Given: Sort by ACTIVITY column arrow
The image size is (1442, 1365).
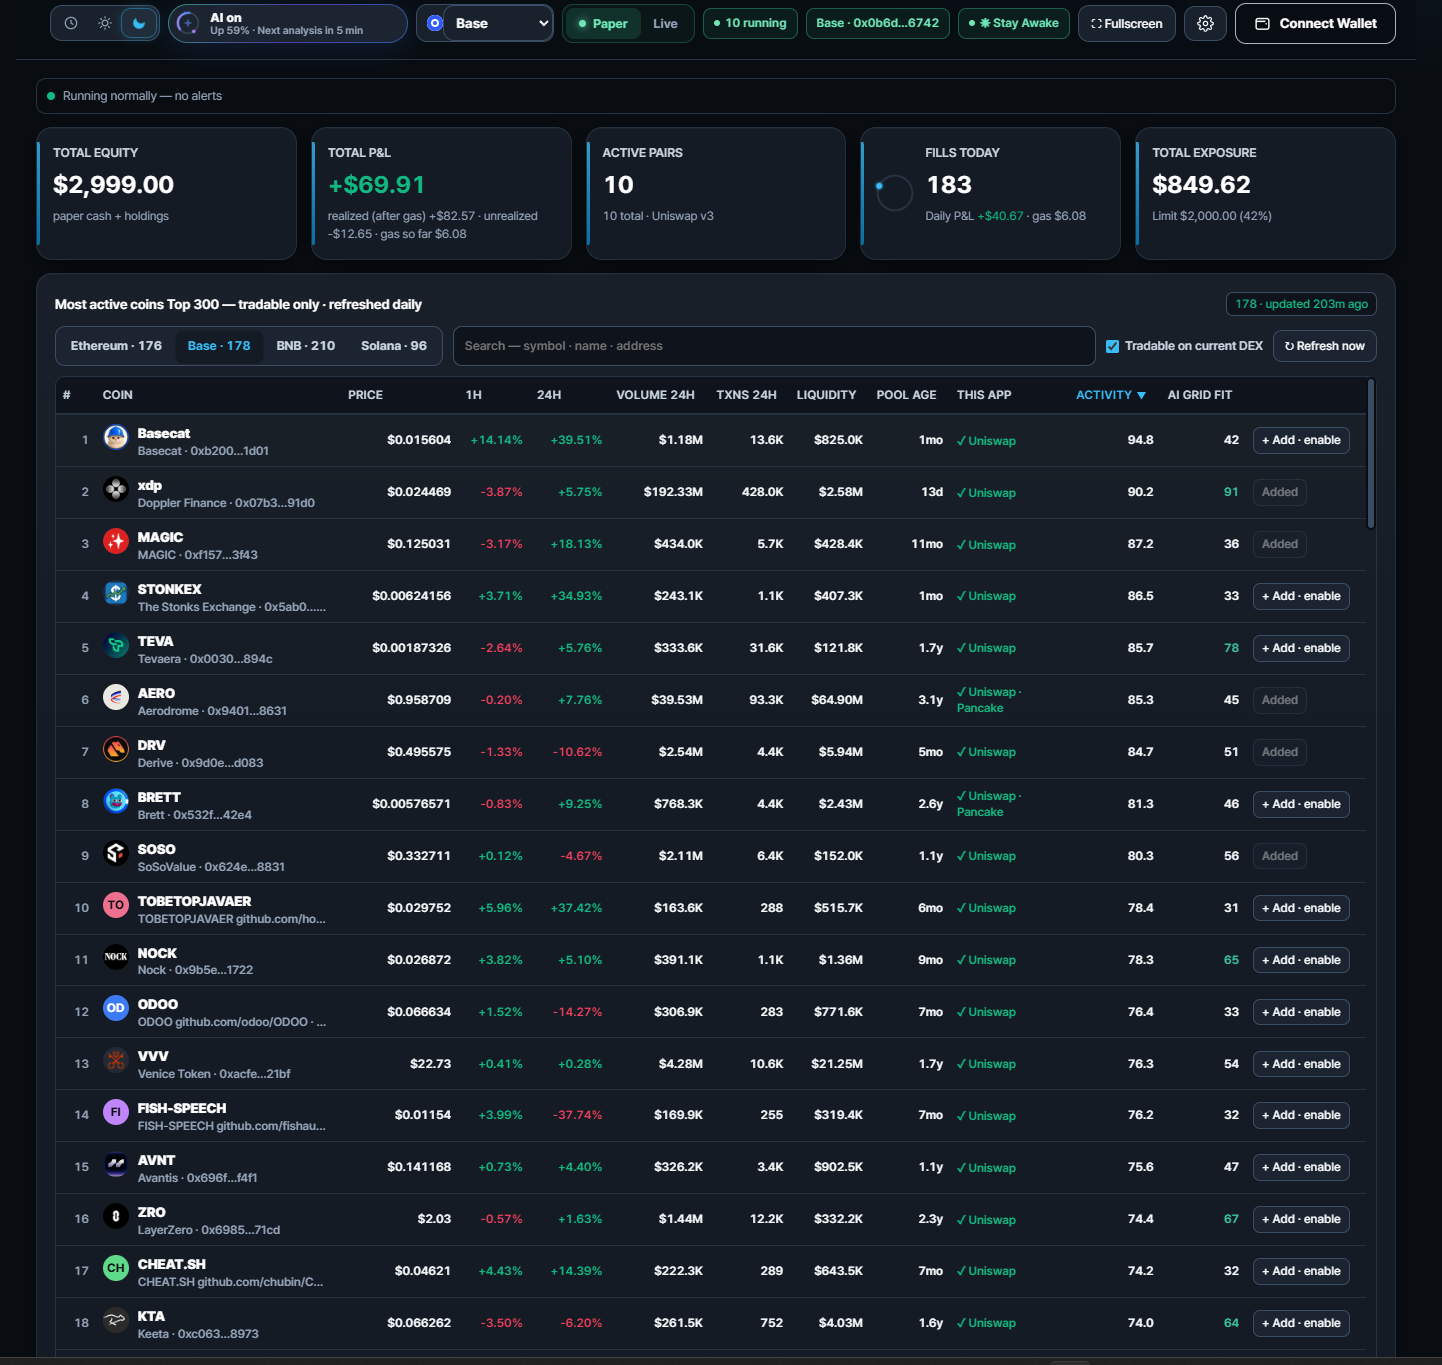Looking at the screenshot, I should 1141,396.
